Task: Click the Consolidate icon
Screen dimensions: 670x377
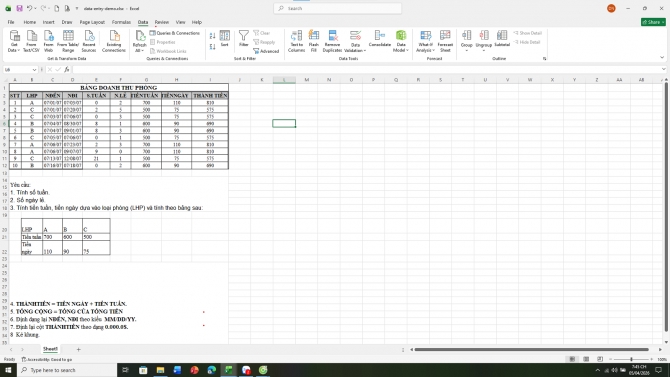Action: [379, 39]
